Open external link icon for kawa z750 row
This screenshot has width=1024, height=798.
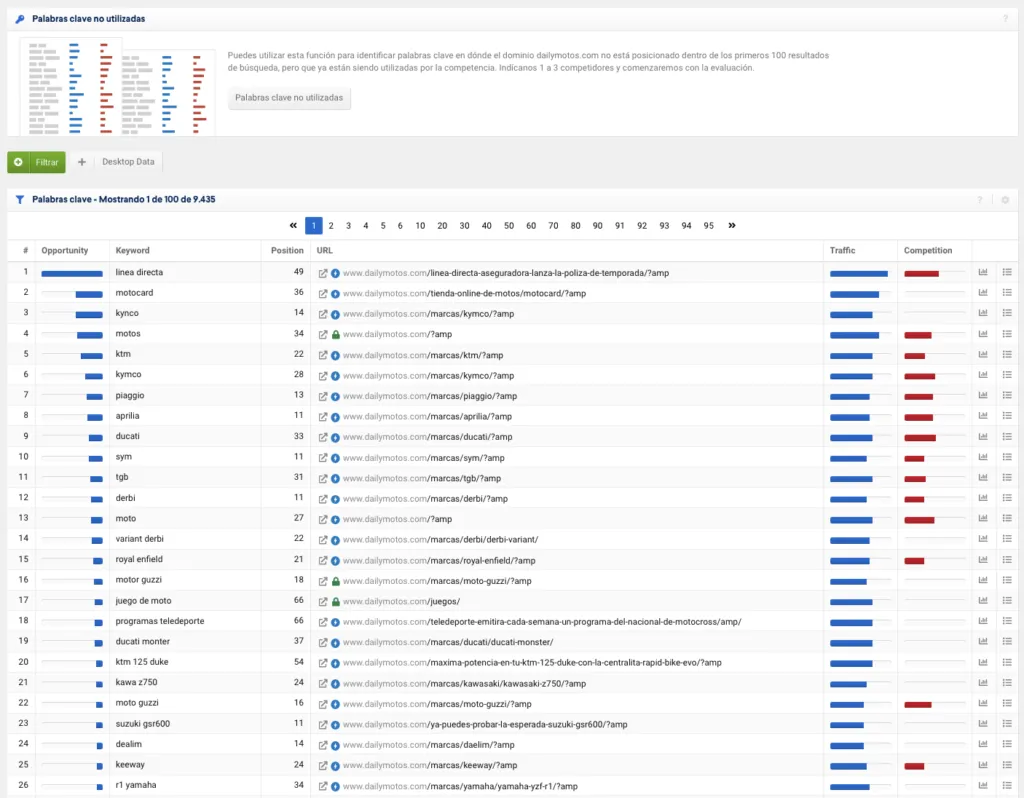coord(323,684)
